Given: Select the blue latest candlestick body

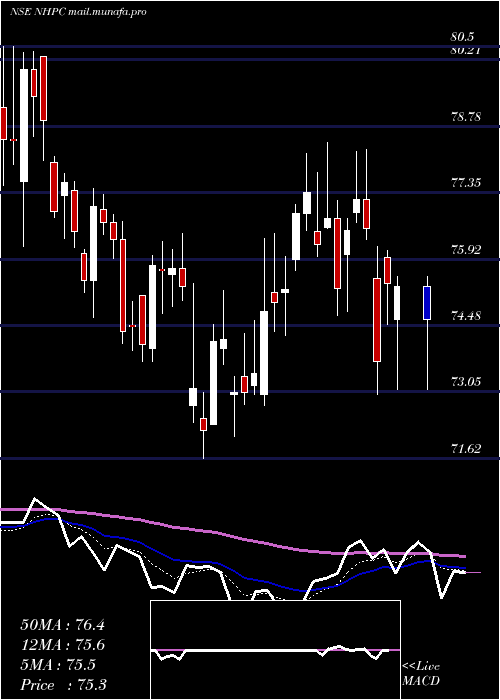Looking at the screenshot, I should click(427, 303).
